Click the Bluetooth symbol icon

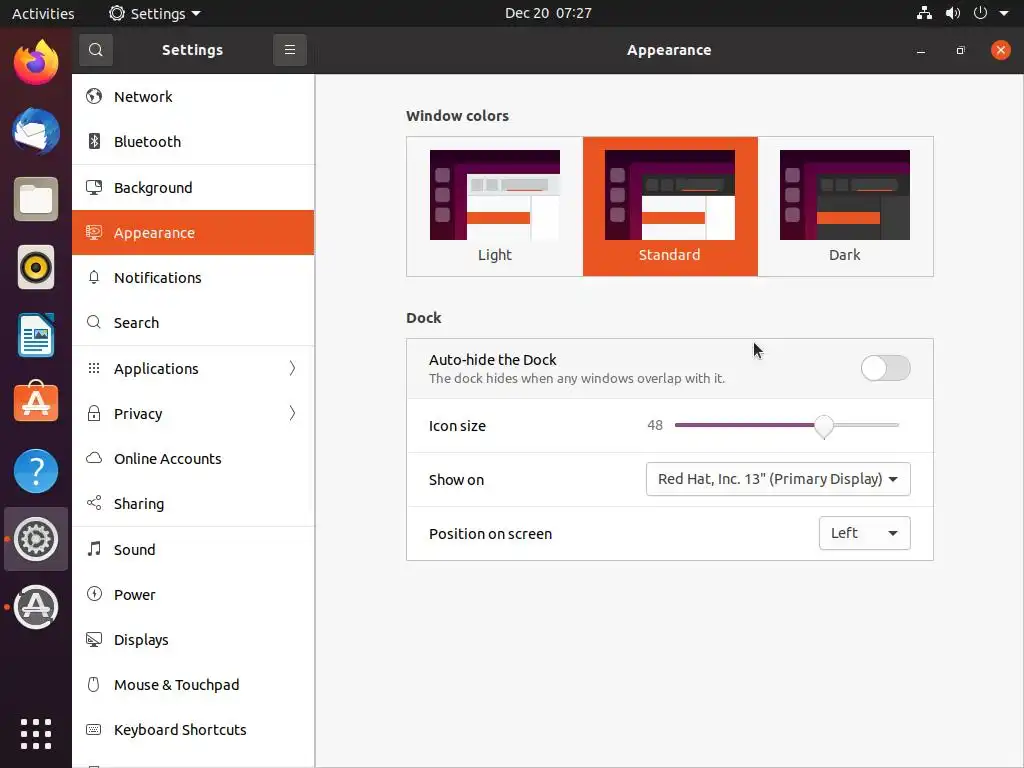click(x=94, y=142)
